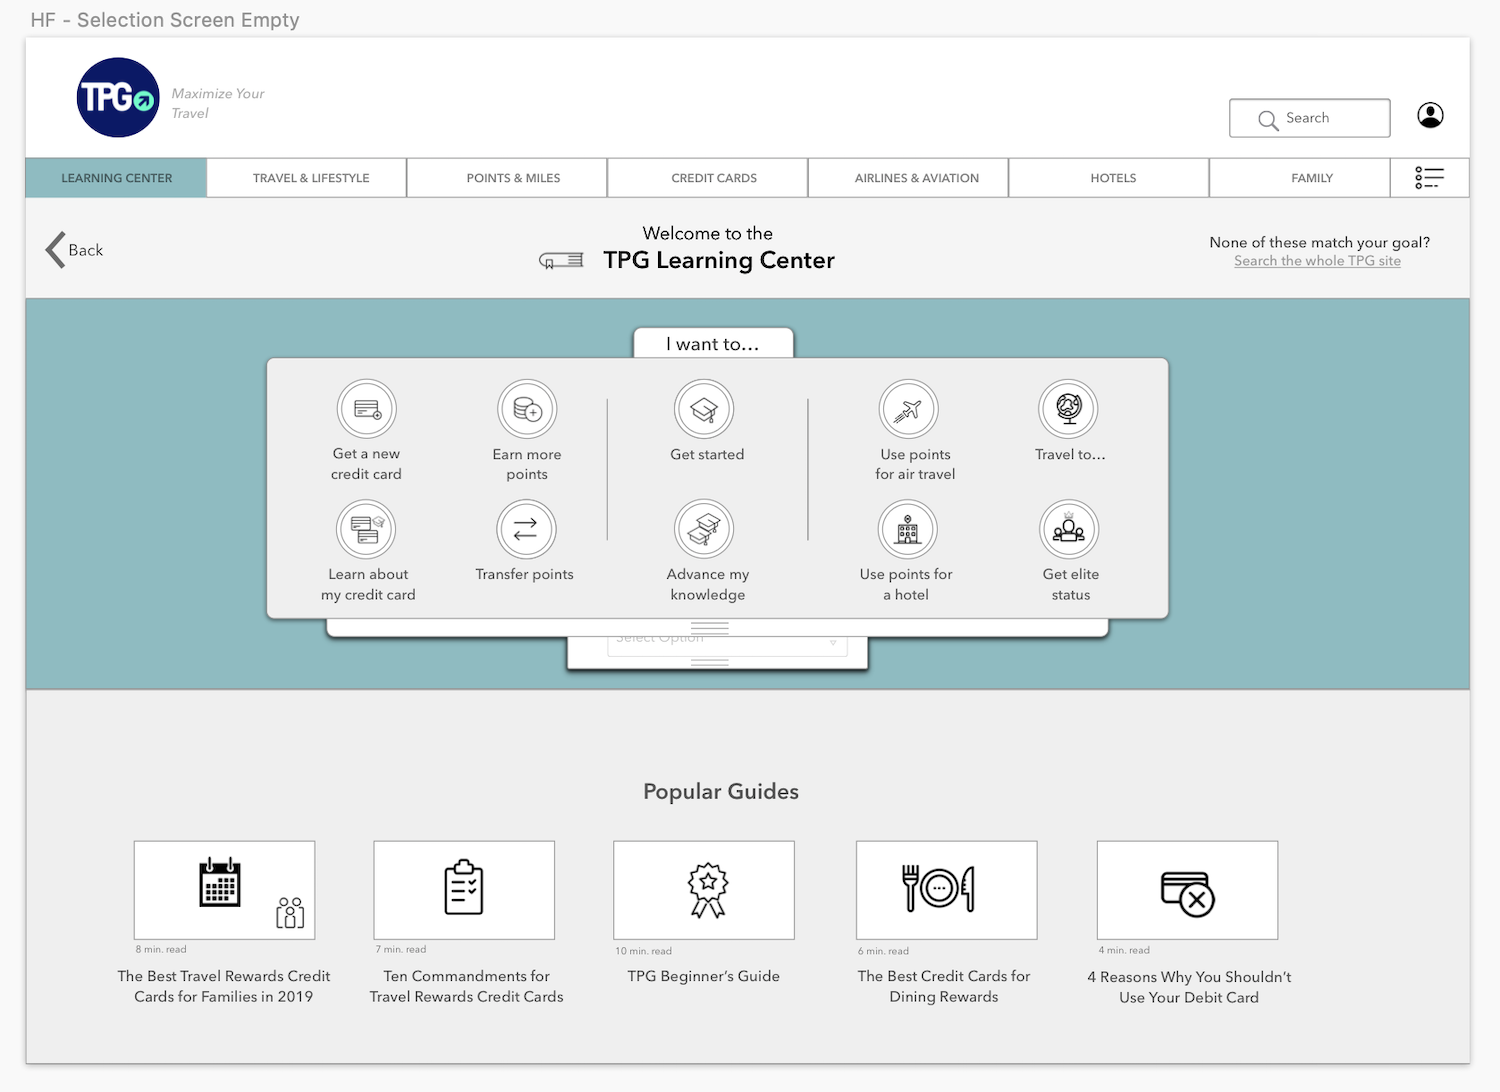The height and width of the screenshot is (1092, 1500).
Task: Click the Earn more points label
Action: (x=527, y=464)
